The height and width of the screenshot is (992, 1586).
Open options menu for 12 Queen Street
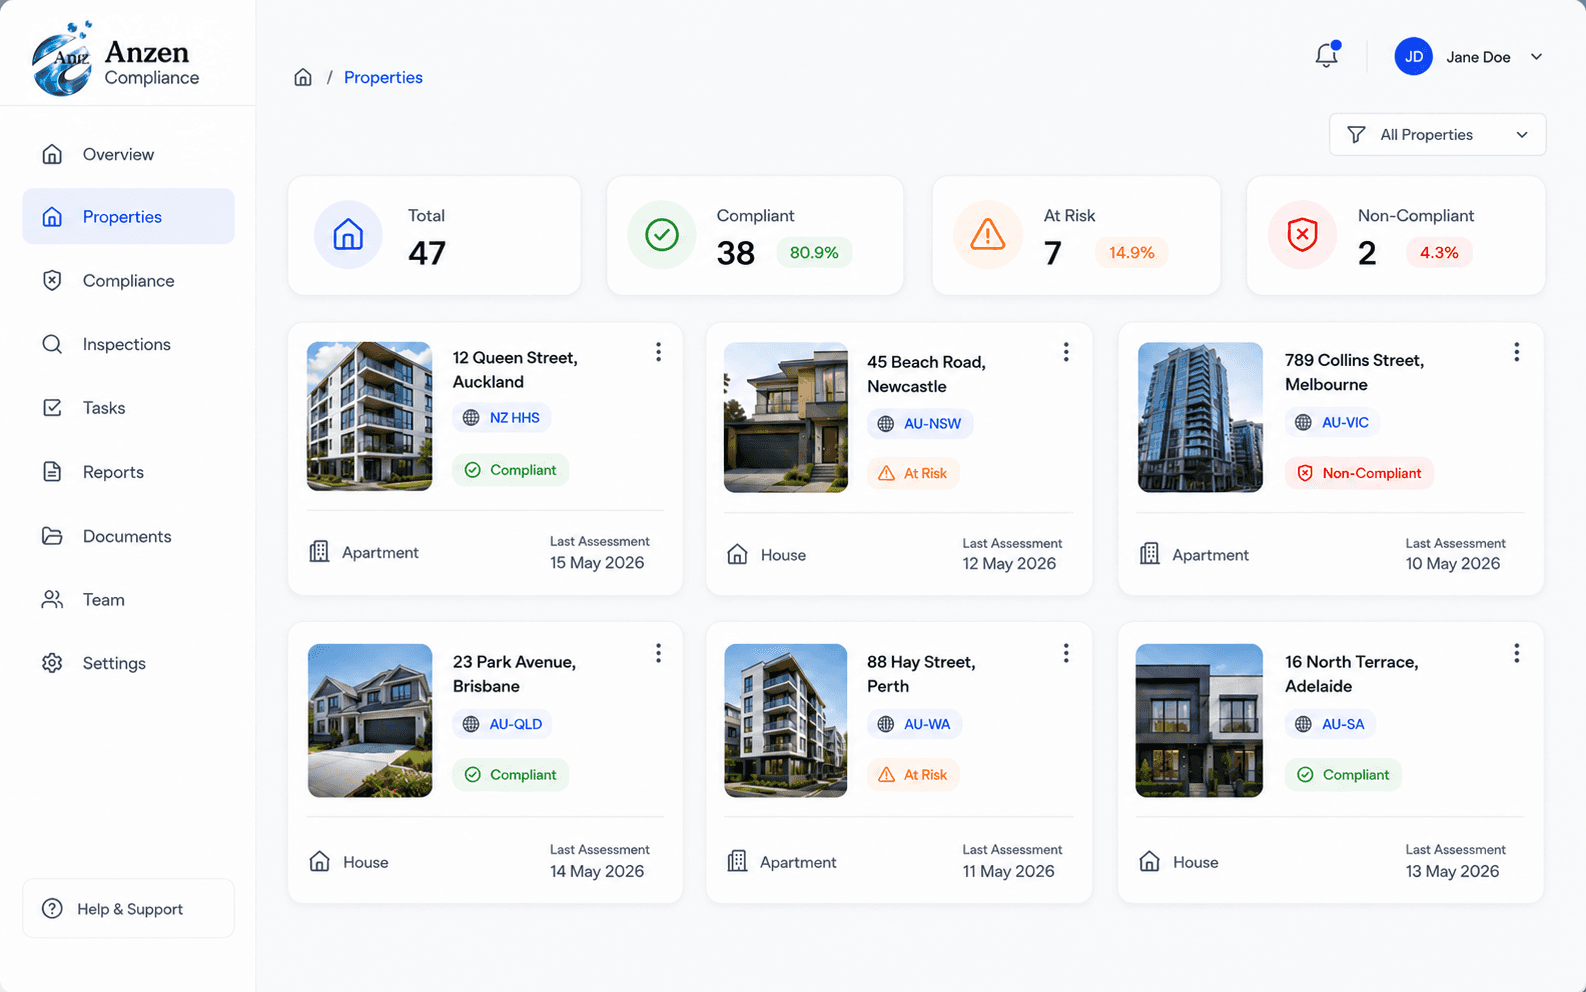pos(658,352)
